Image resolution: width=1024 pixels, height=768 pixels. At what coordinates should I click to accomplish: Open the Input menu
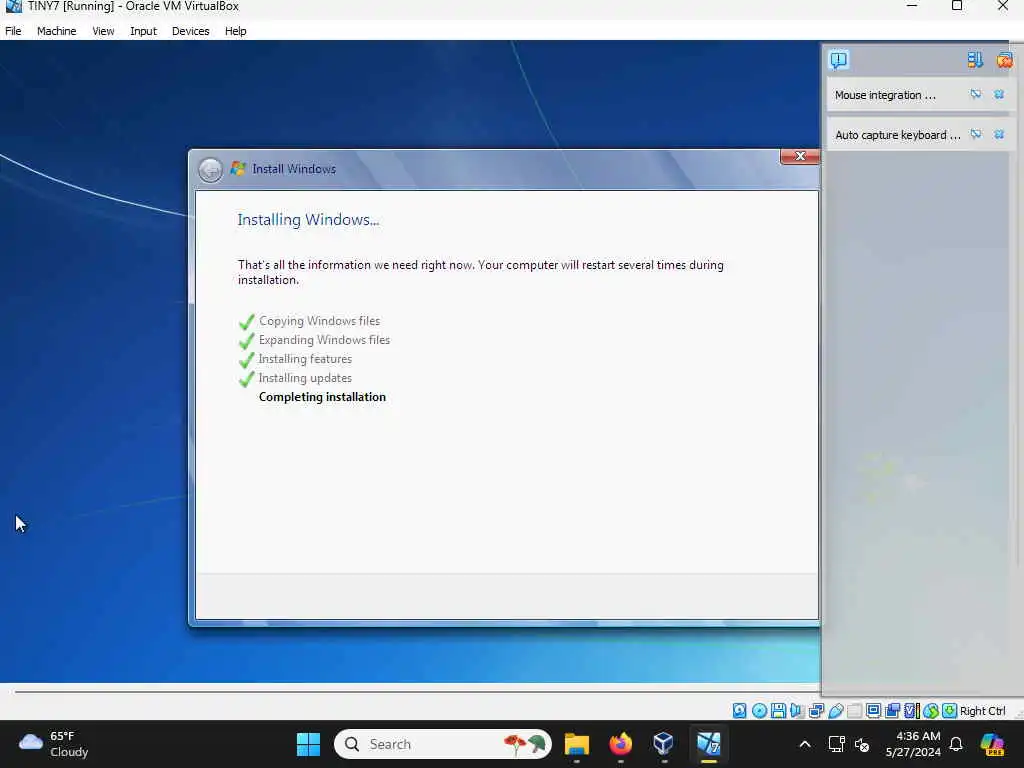[x=143, y=31]
